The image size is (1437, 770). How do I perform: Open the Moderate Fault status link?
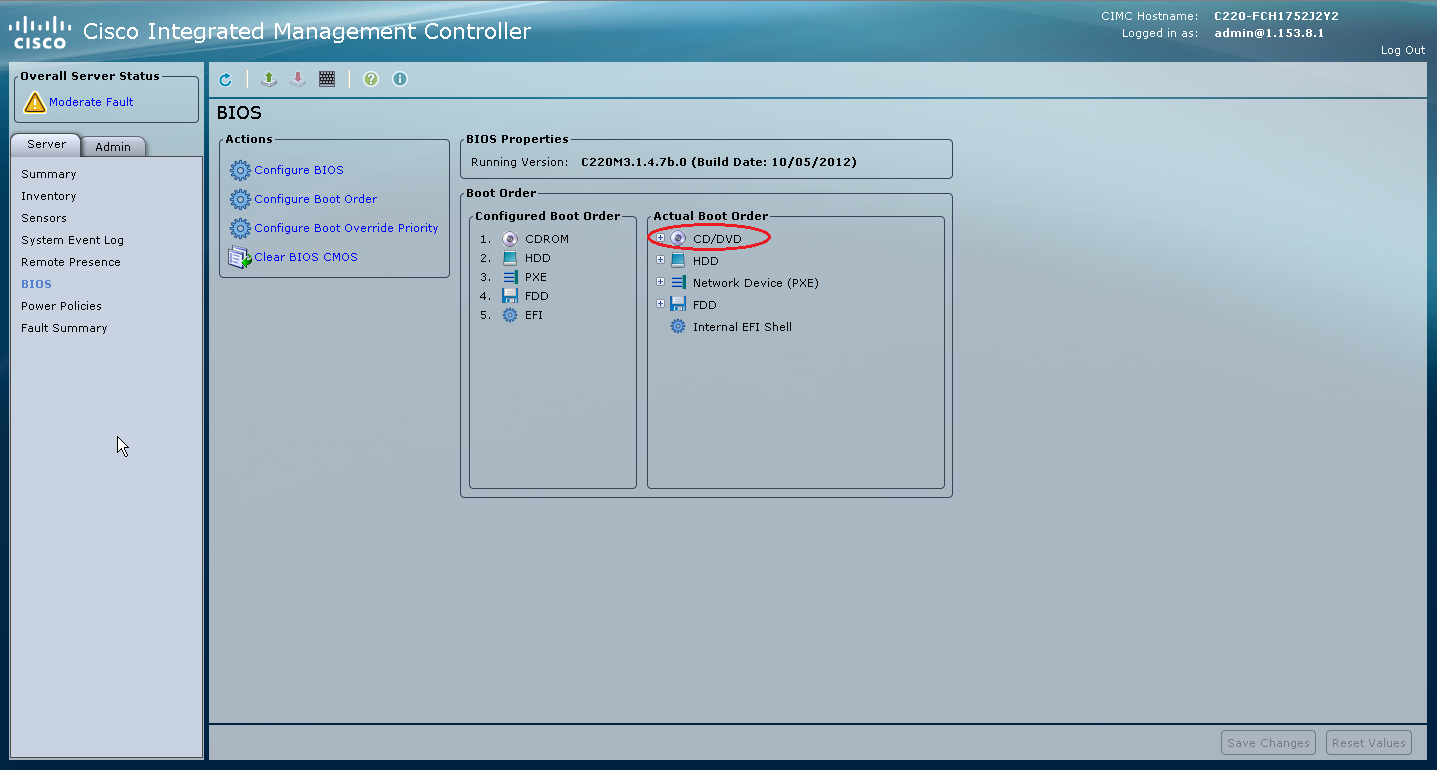tap(91, 102)
